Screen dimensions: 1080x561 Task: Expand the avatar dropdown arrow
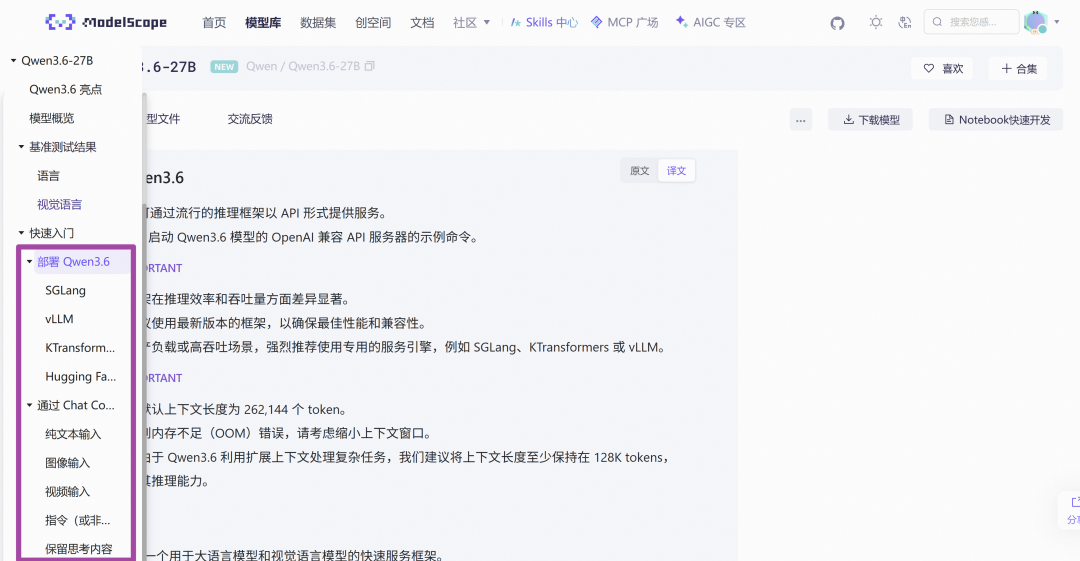[1057, 22]
